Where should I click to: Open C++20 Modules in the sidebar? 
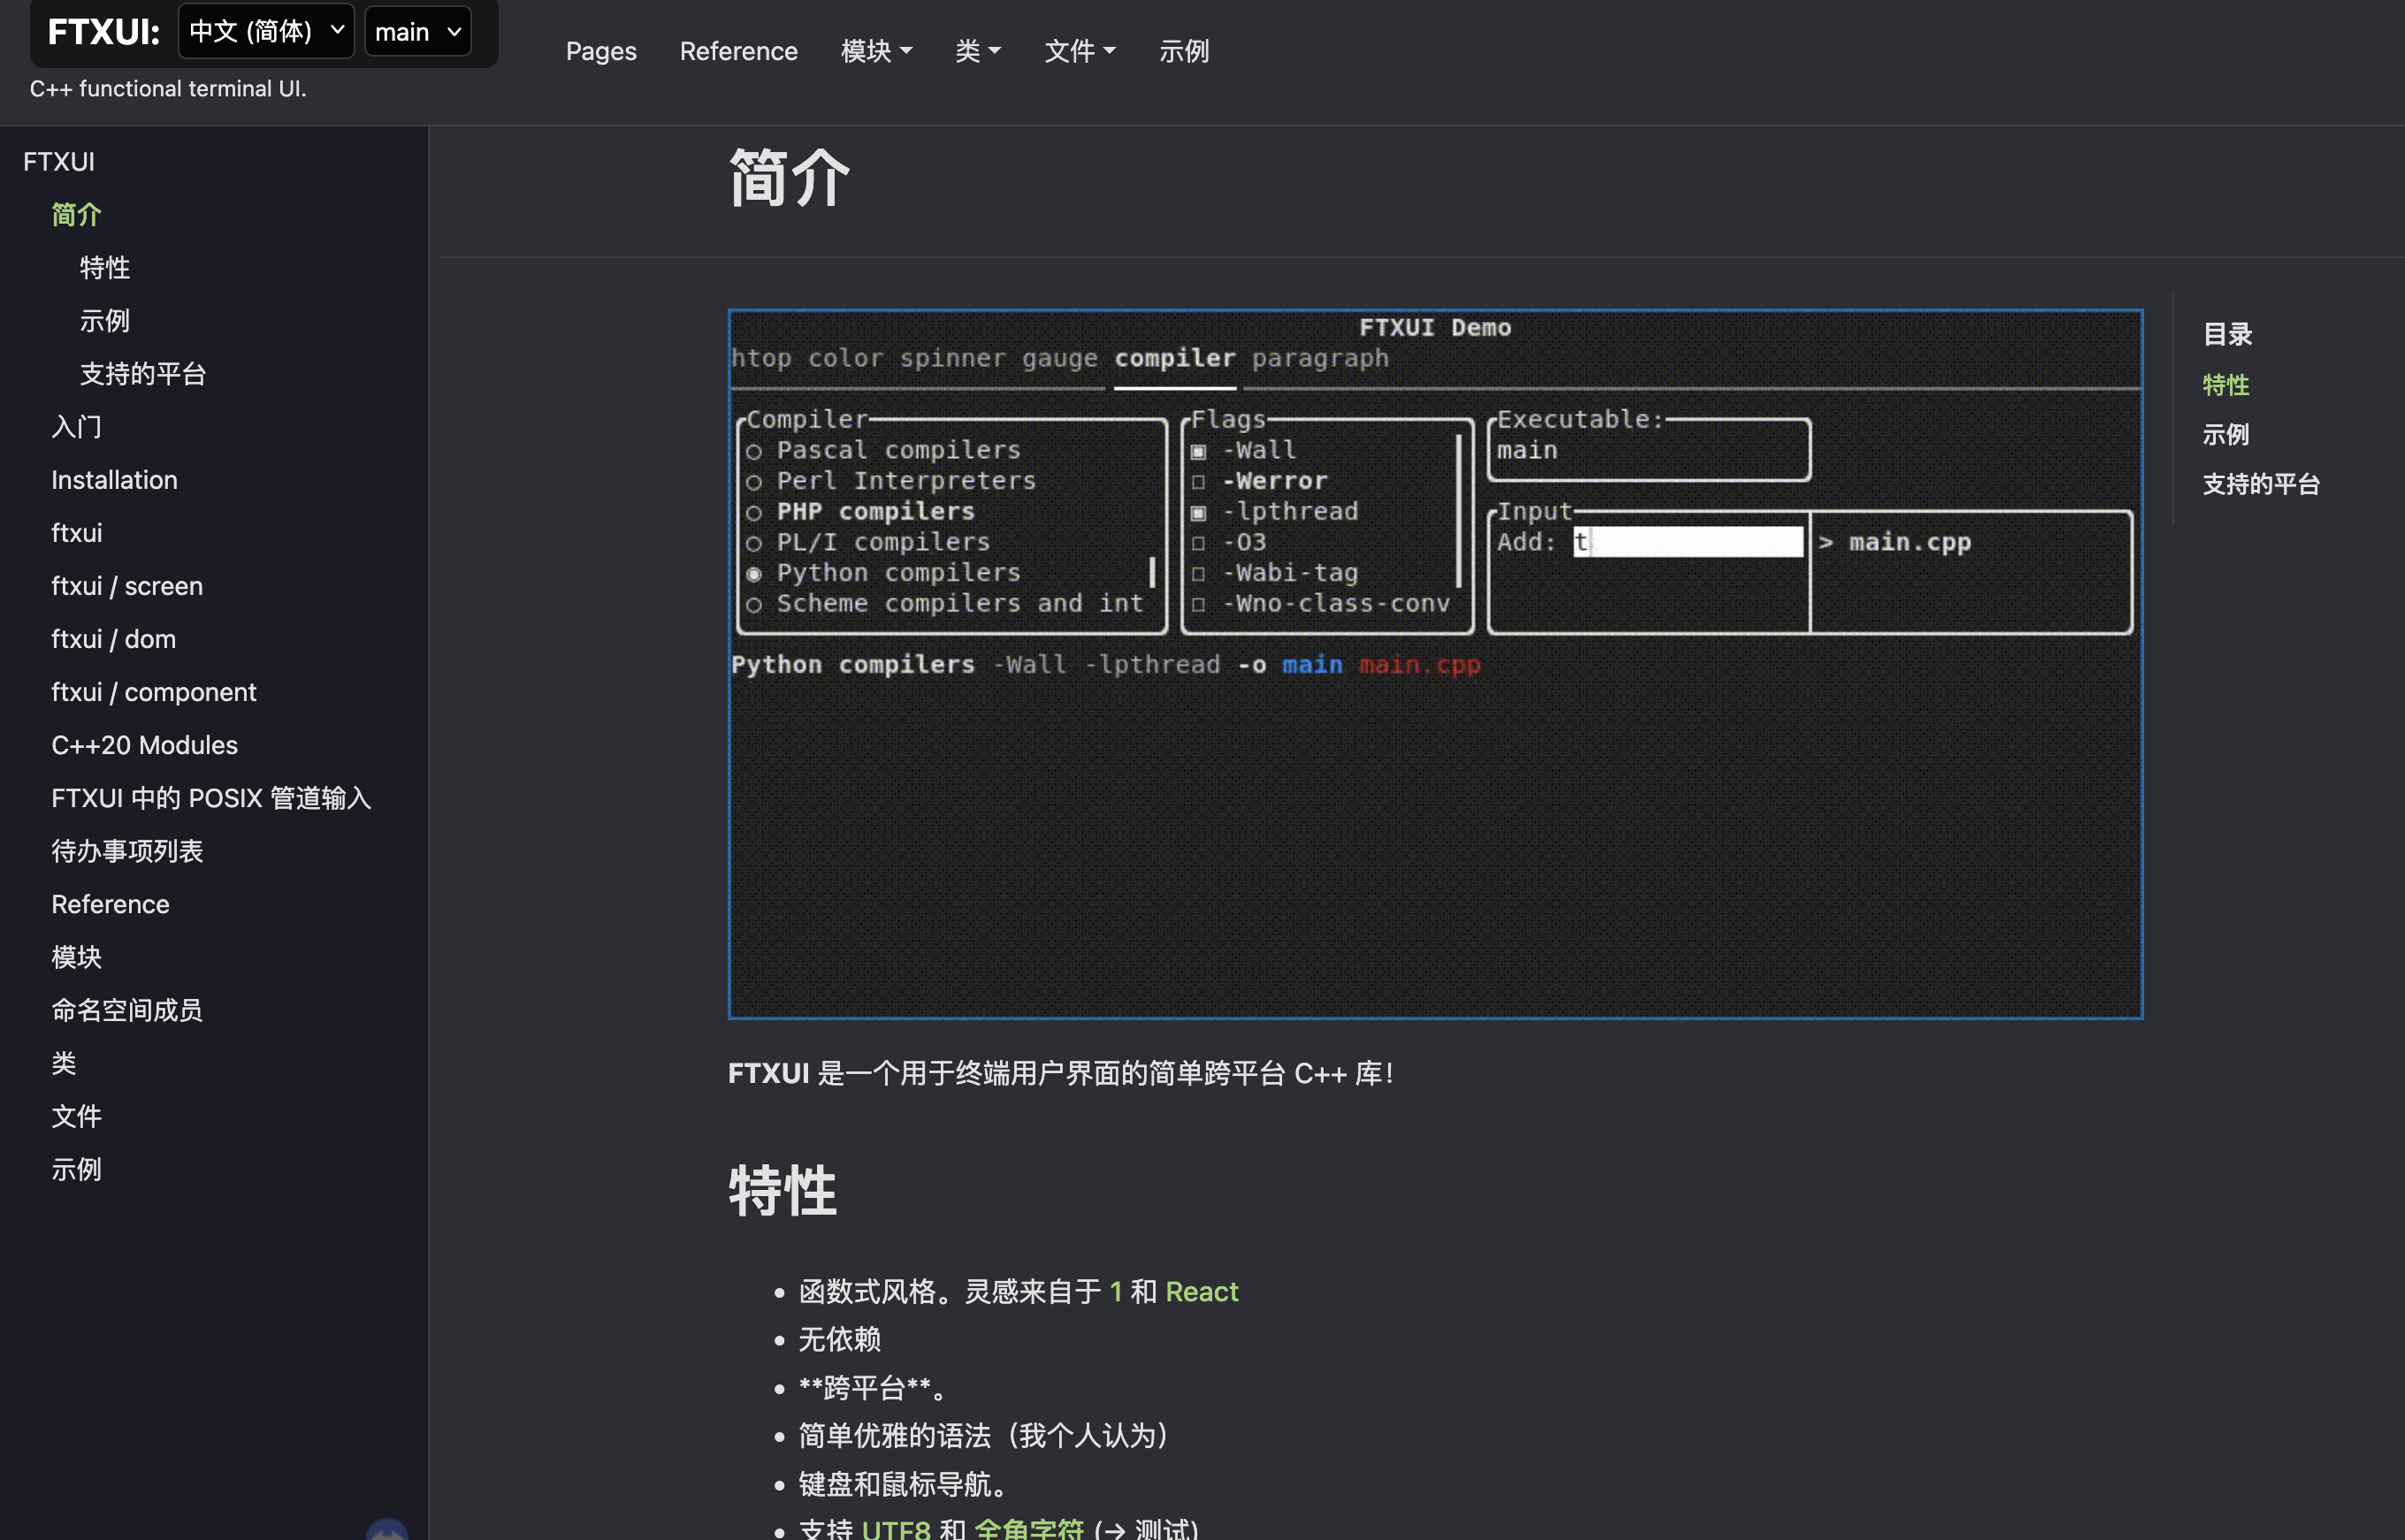tap(145, 745)
